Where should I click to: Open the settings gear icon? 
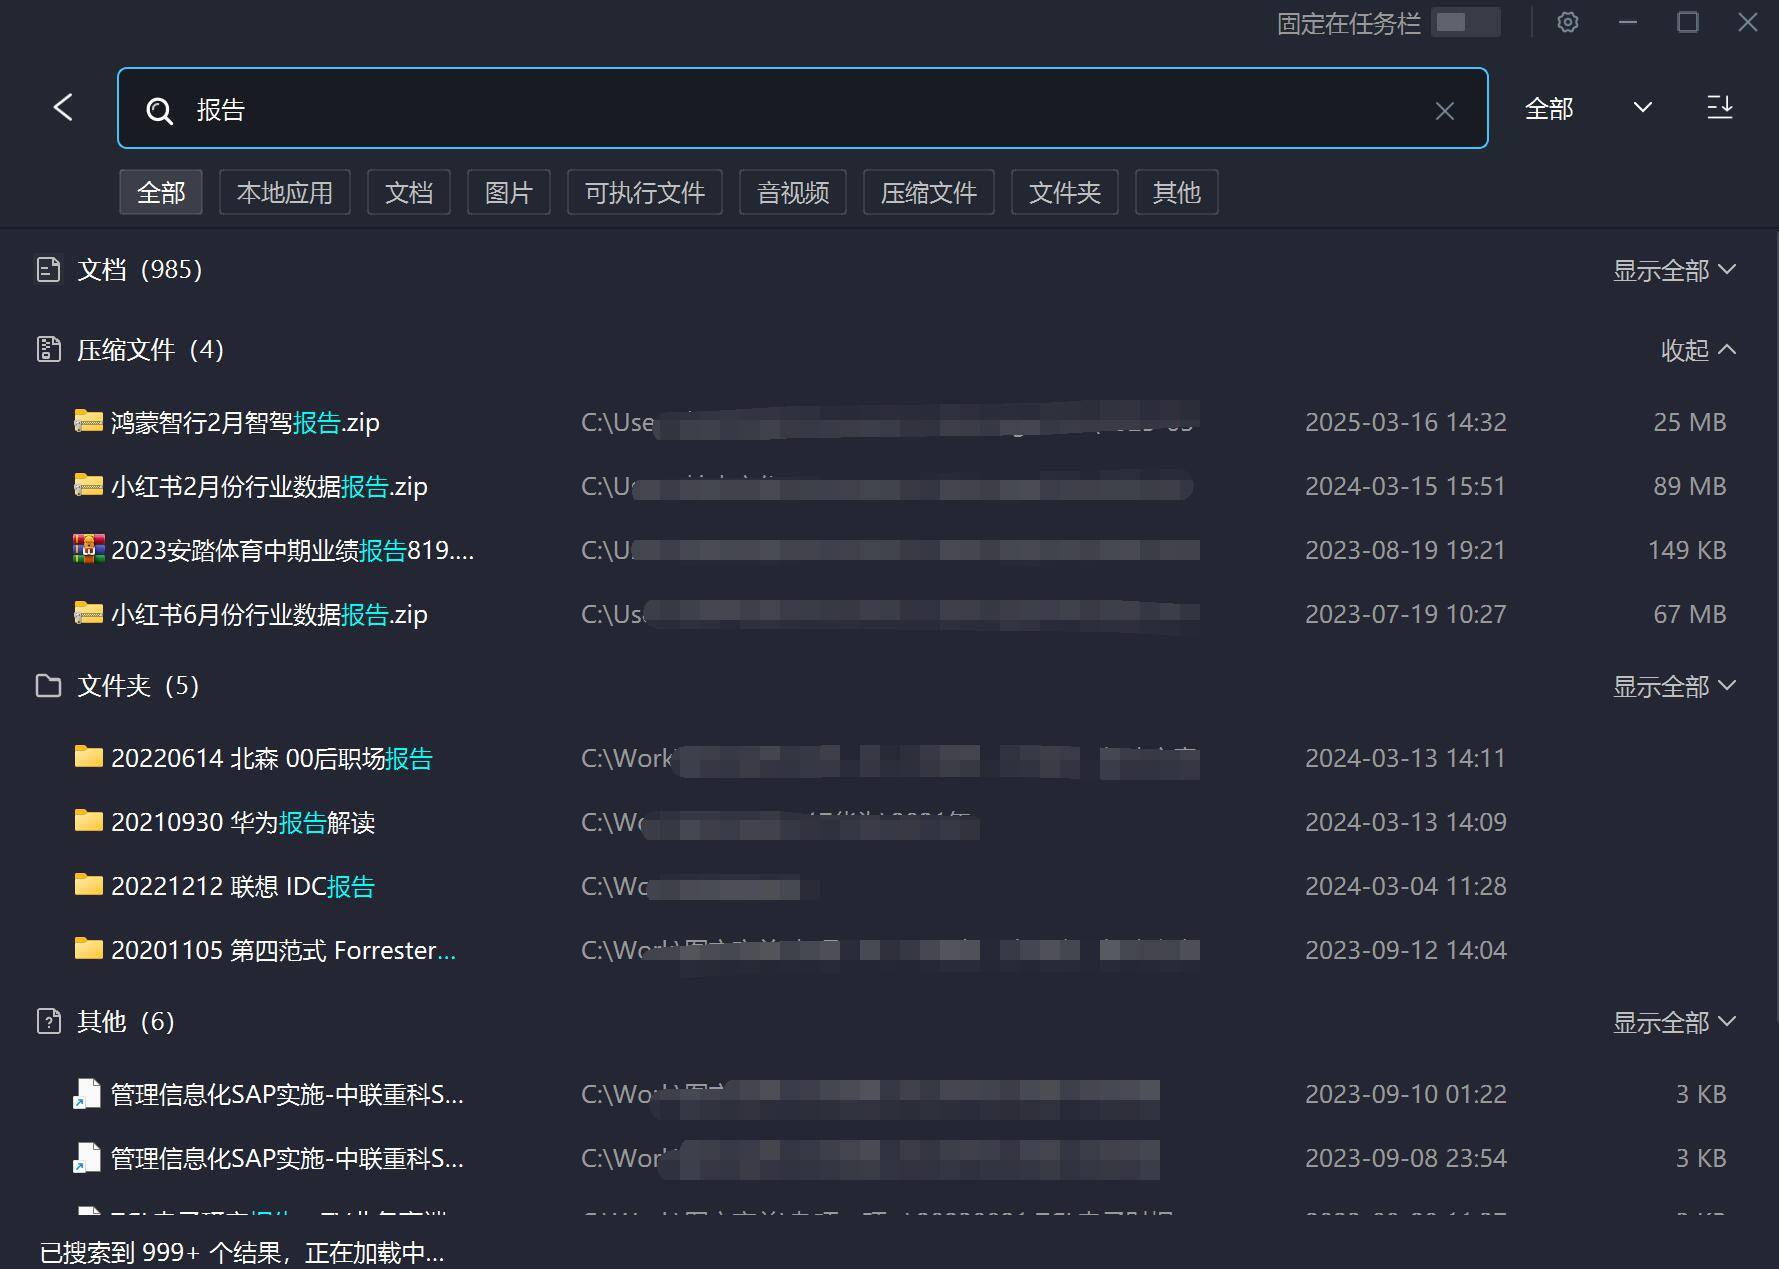pyautogui.click(x=1567, y=22)
